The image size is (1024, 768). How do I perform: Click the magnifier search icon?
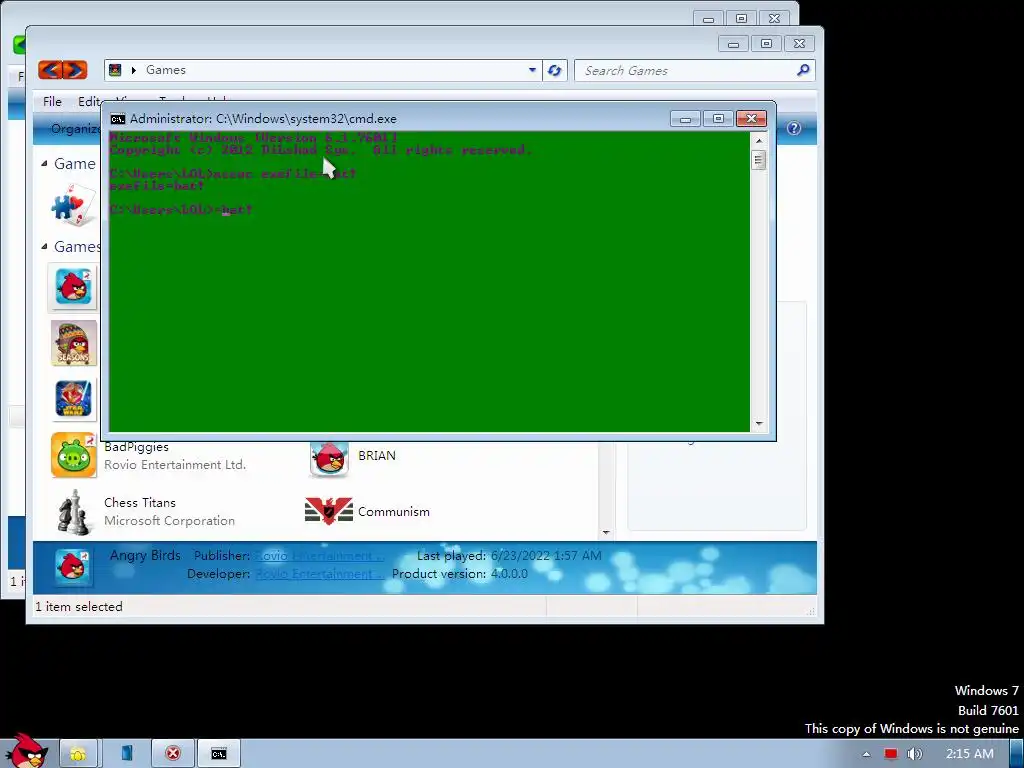click(x=803, y=70)
